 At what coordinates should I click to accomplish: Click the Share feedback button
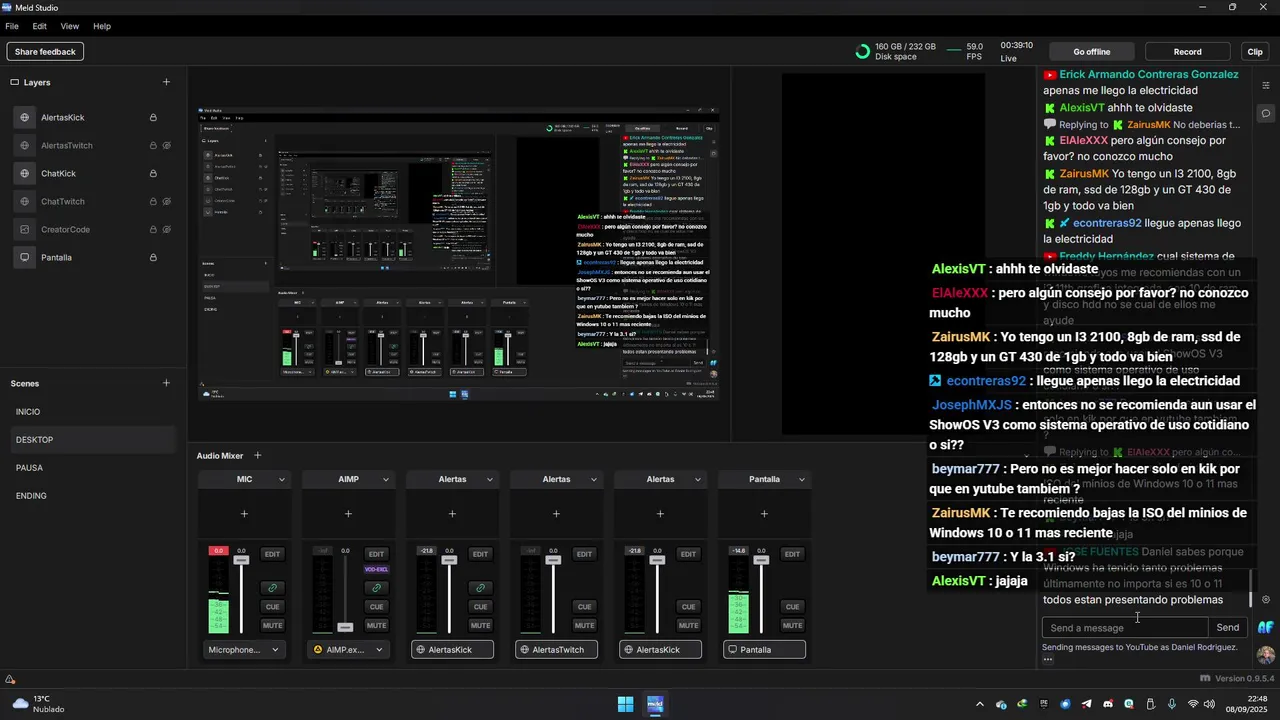tap(45, 52)
